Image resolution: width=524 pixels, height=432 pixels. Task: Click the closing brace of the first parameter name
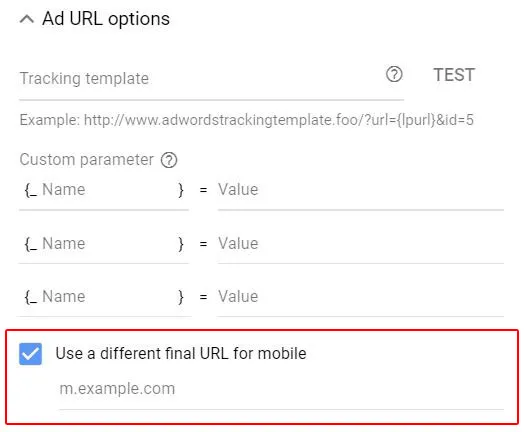click(181, 190)
